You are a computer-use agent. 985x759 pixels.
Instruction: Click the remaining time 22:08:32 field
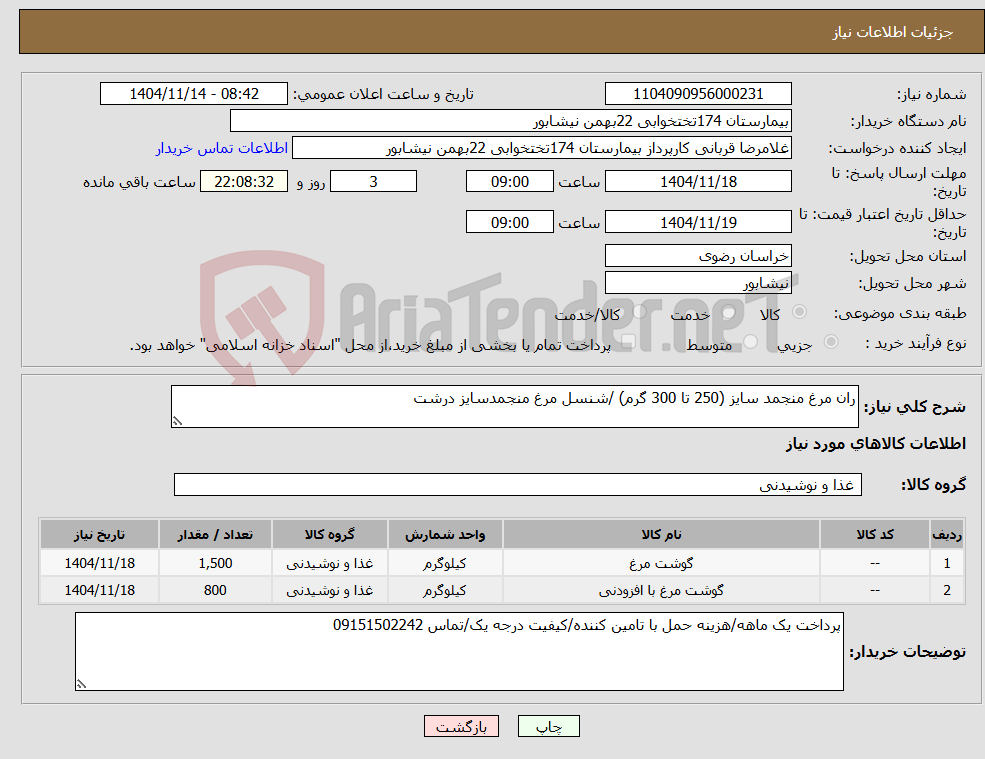point(244,182)
